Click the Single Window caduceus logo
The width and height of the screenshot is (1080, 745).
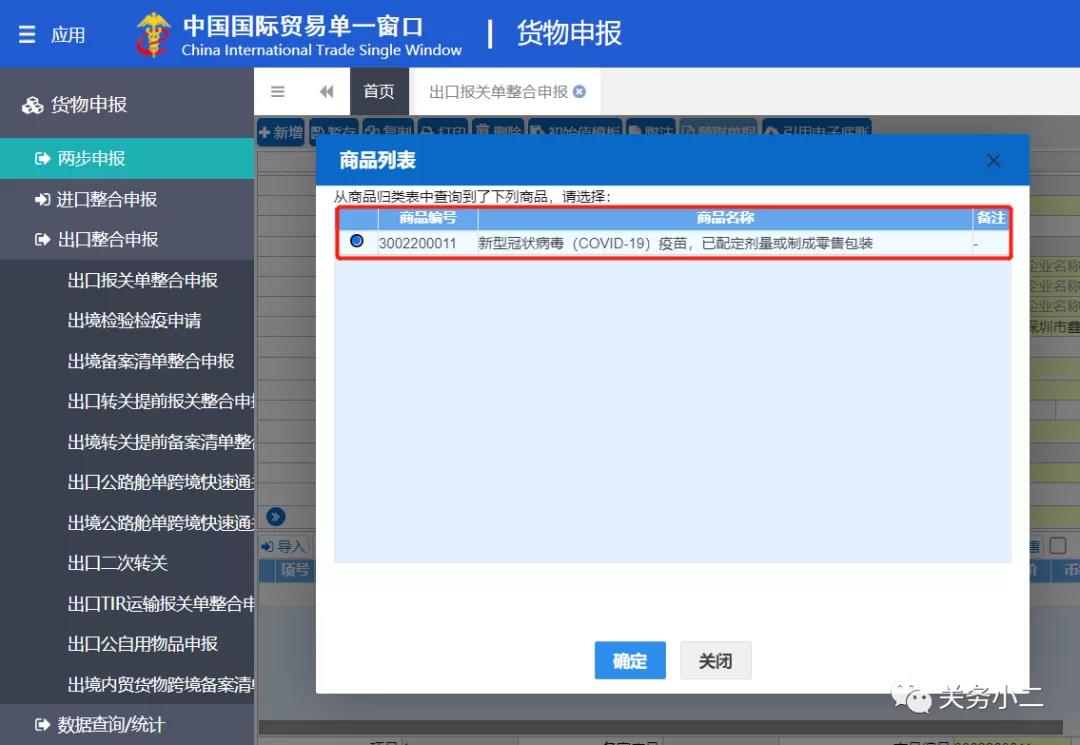(x=154, y=33)
